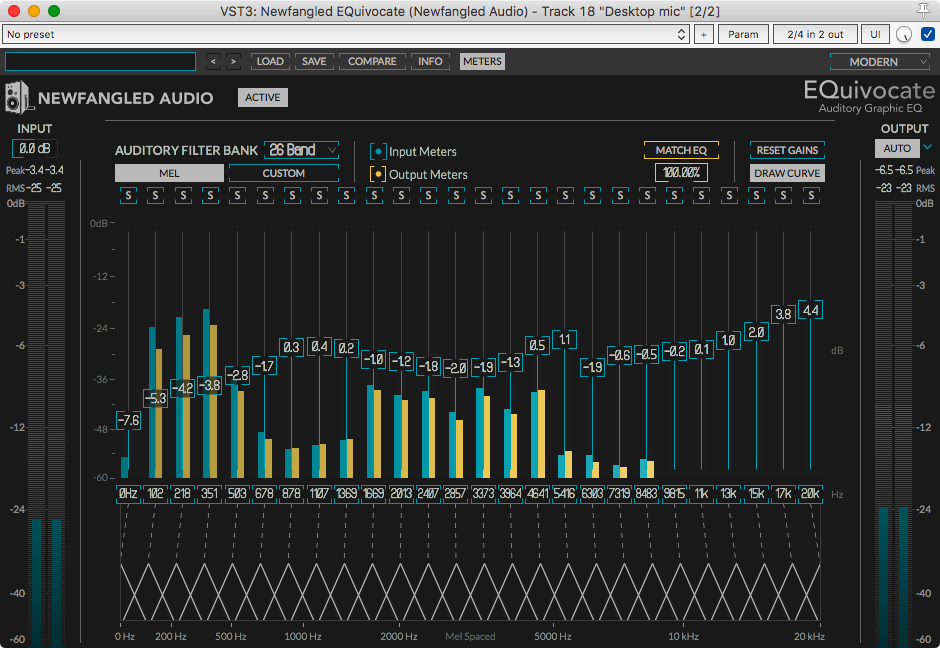
Task: Toggle Output Meters display
Action: [378, 174]
